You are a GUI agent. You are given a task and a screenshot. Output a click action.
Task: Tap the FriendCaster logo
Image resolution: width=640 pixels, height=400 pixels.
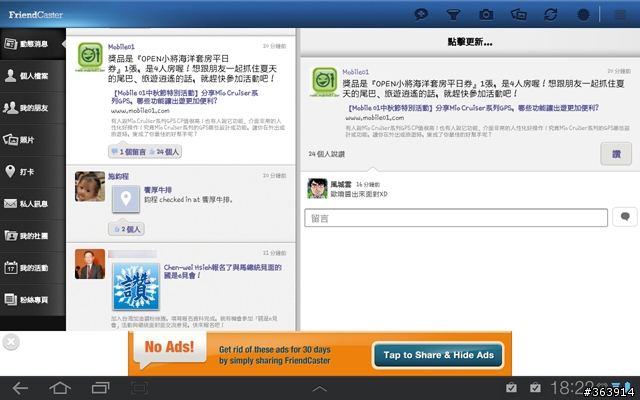click(36, 15)
